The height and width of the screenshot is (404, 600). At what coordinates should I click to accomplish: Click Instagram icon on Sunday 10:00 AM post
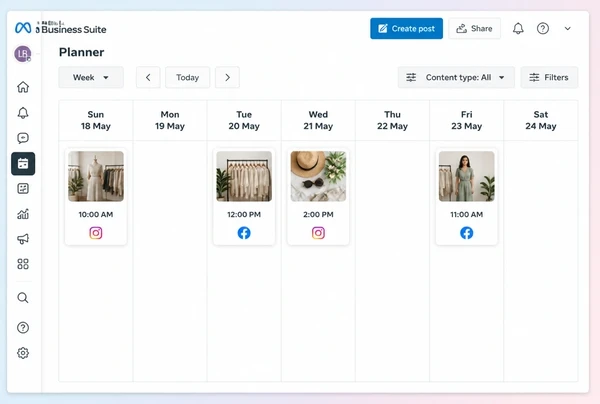[x=96, y=233]
